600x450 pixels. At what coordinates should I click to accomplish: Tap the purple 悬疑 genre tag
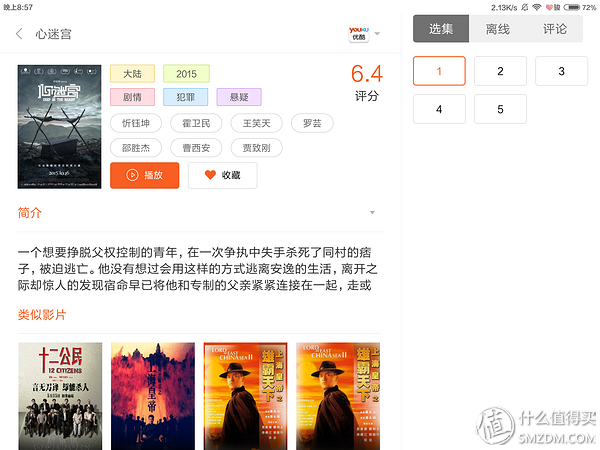click(238, 97)
